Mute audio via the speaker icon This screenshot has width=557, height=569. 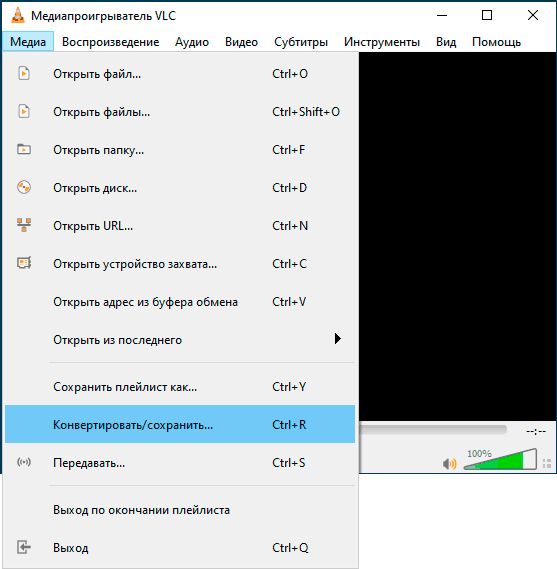tap(450, 463)
